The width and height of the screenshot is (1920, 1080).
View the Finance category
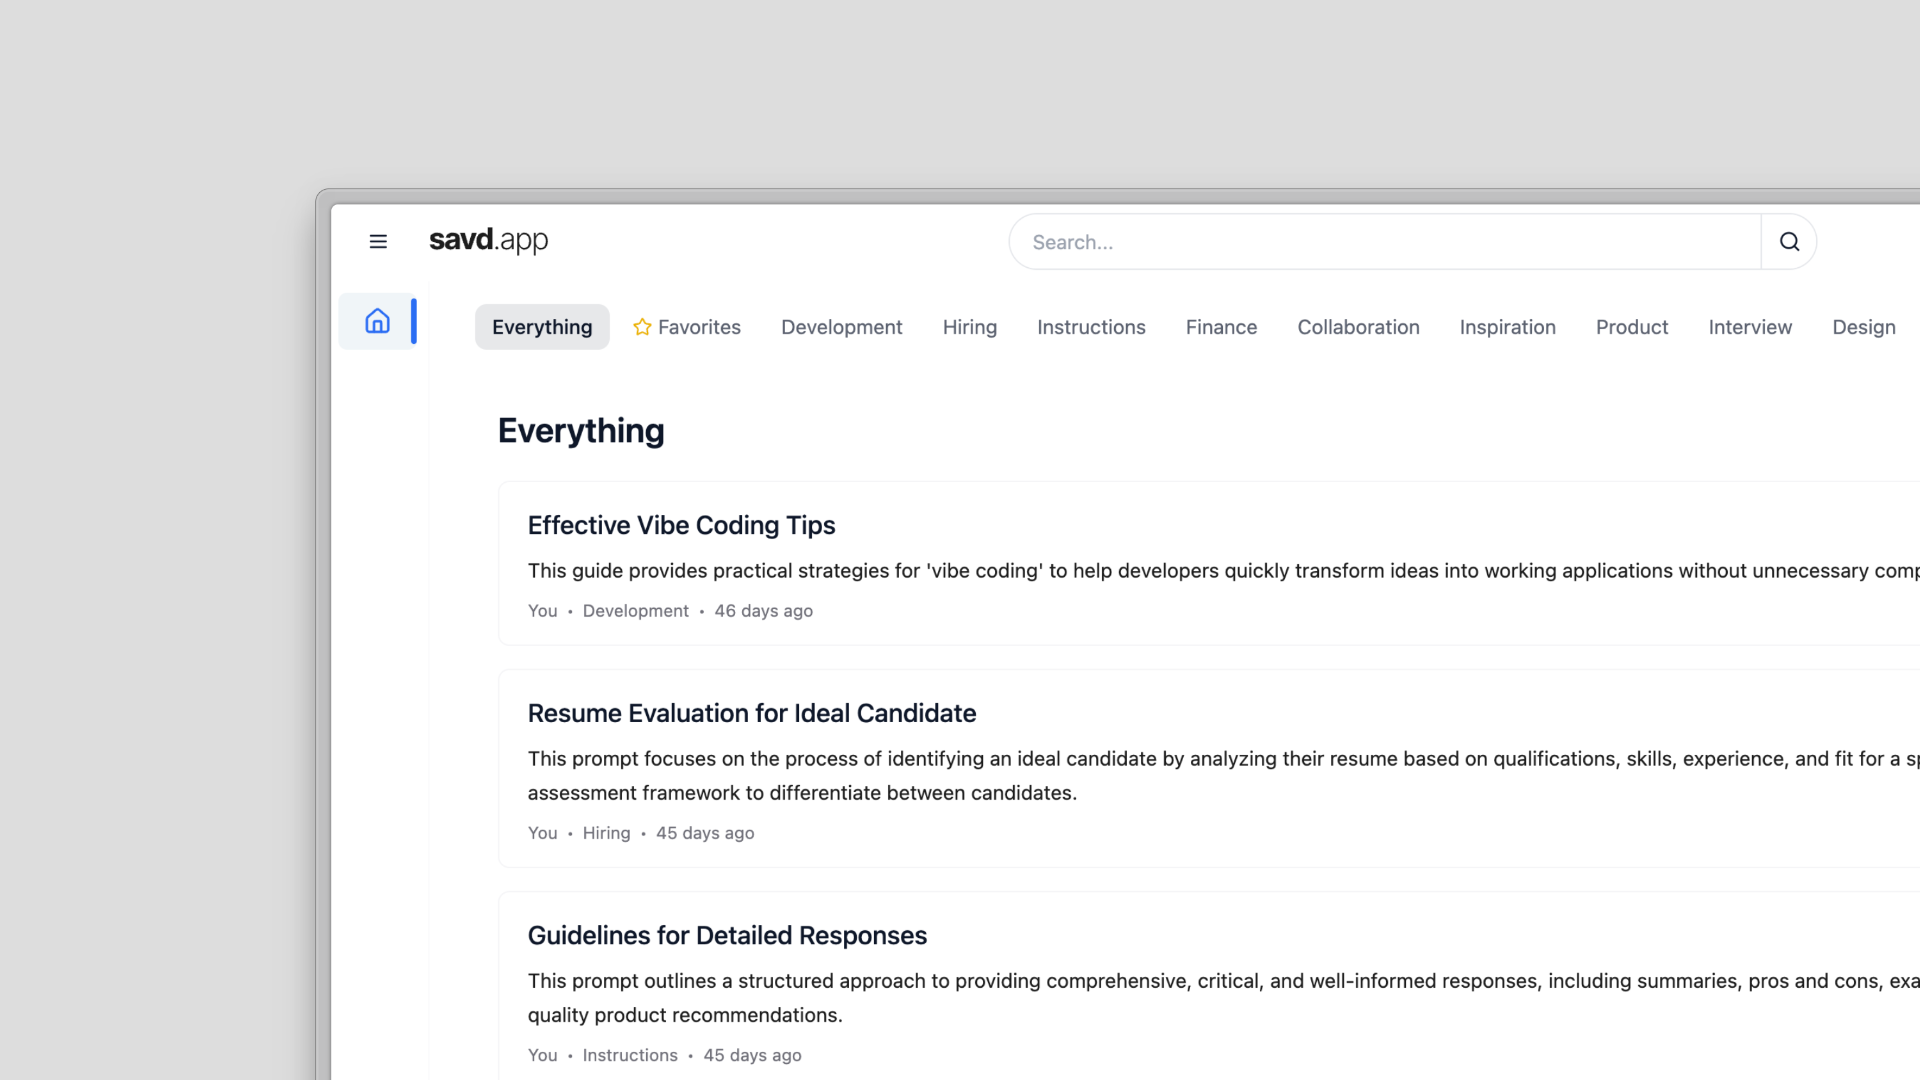pyautogui.click(x=1221, y=327)
